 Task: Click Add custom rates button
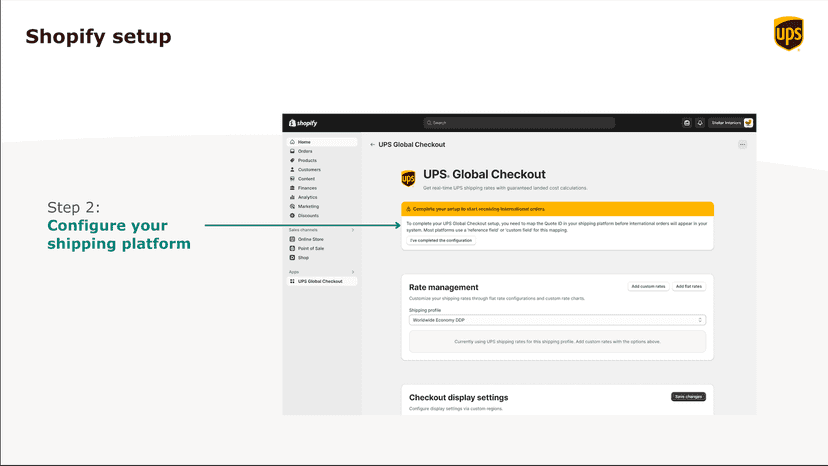tap(648, 286)
